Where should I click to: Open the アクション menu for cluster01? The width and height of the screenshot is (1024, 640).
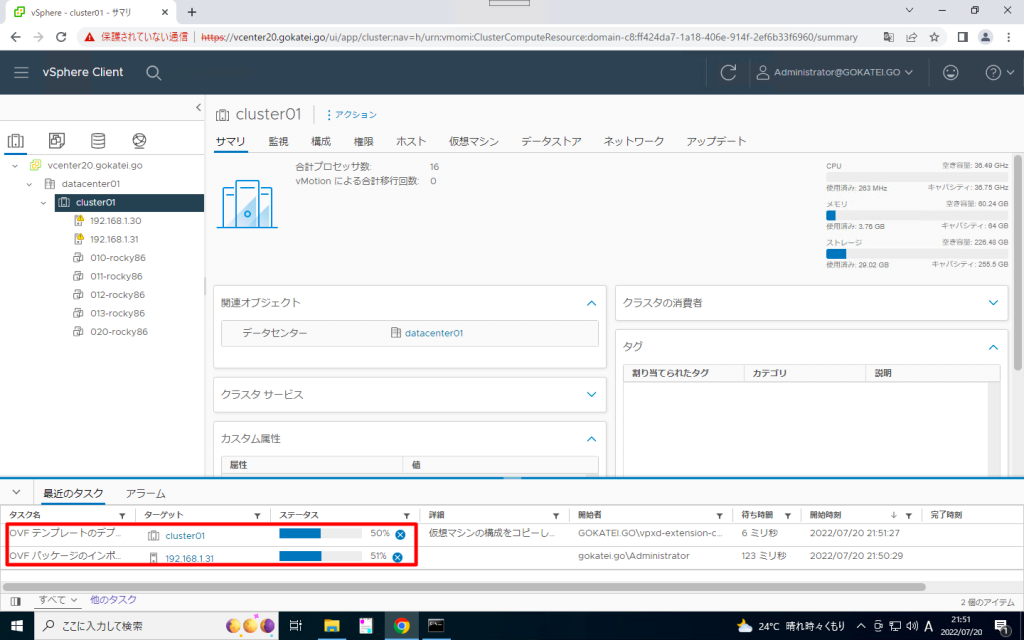[x=352, y=114]
